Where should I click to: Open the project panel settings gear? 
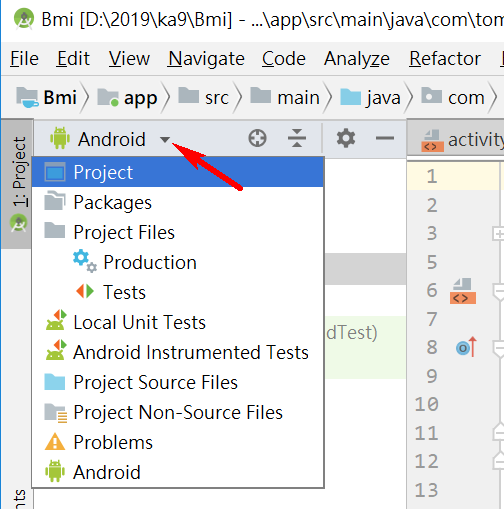[x=346, y=138]
